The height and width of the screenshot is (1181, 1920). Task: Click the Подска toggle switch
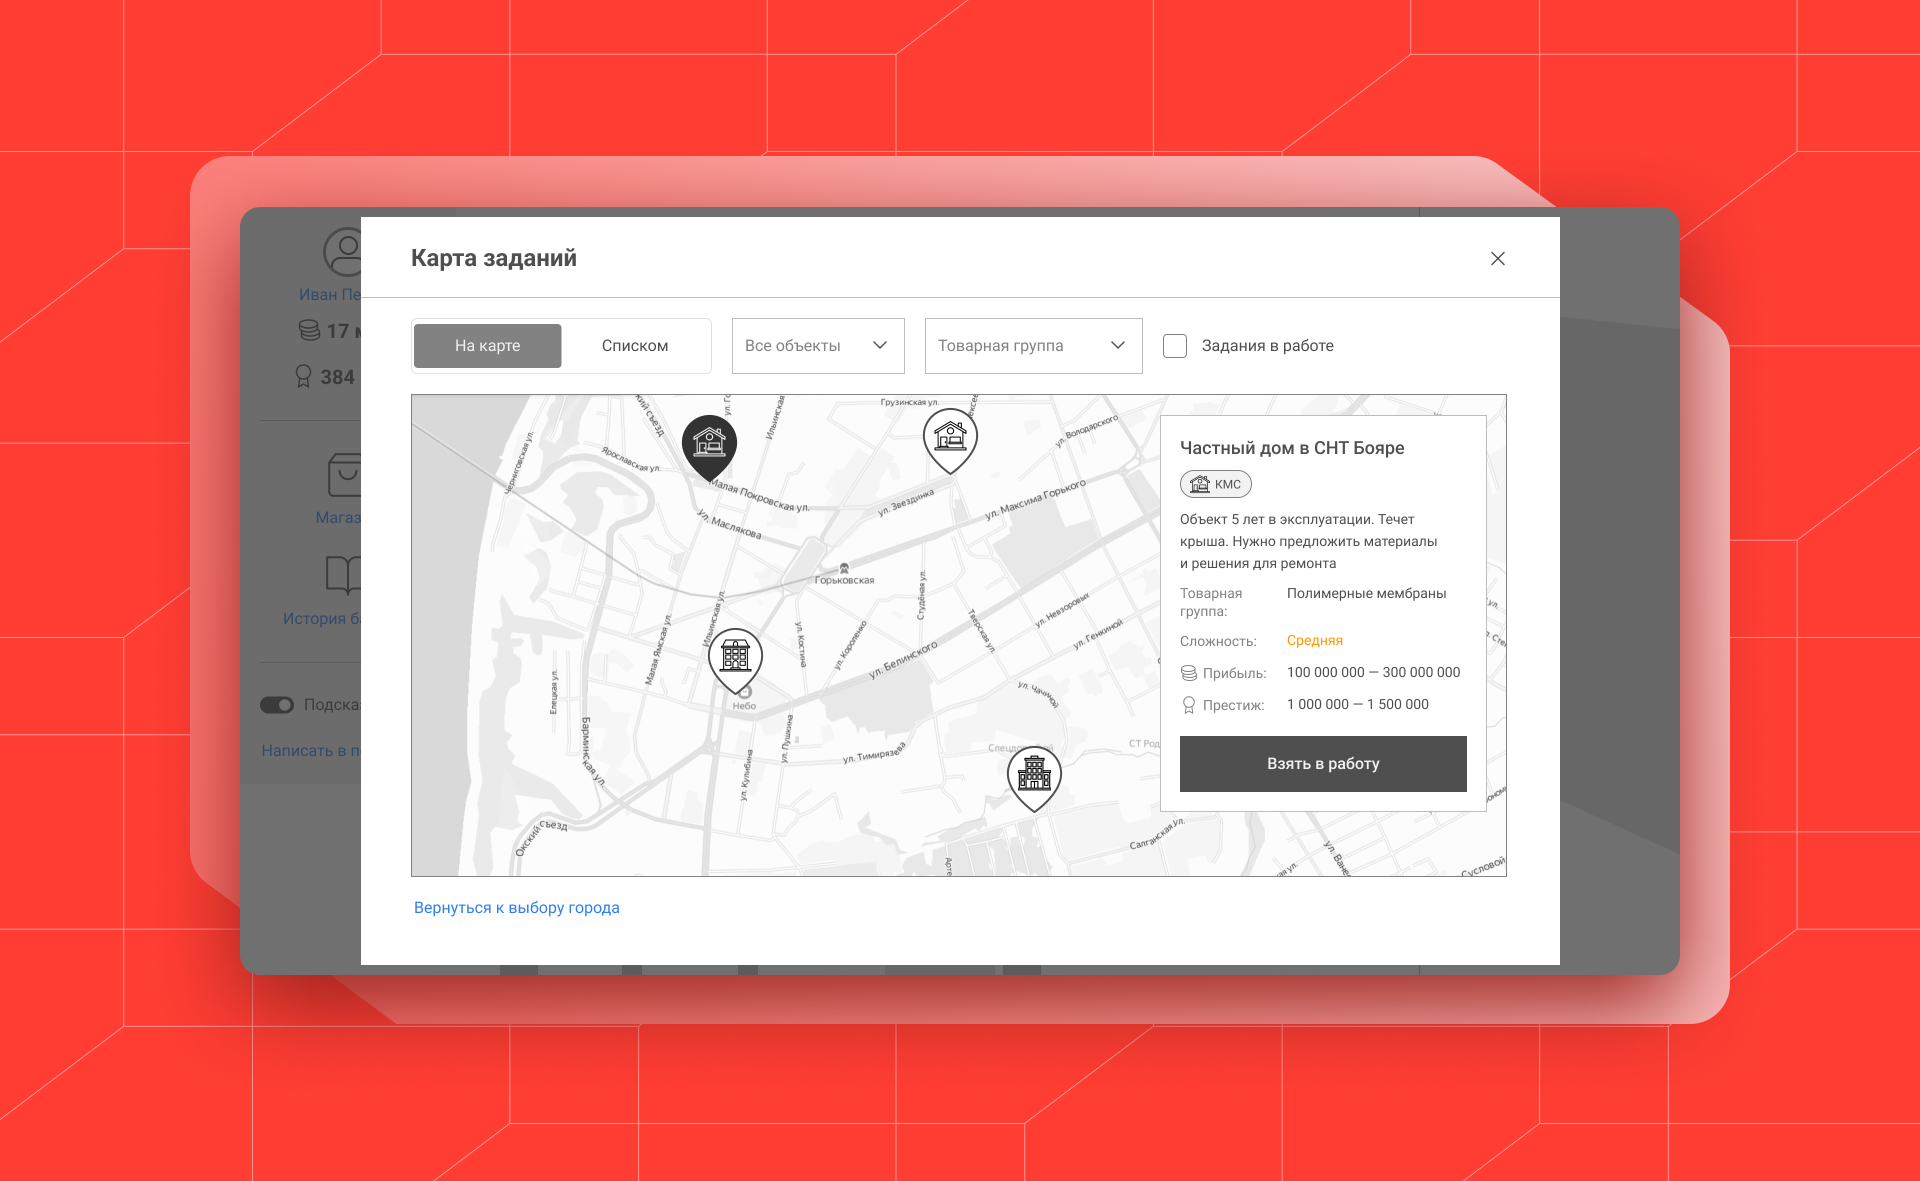point(278,704)
